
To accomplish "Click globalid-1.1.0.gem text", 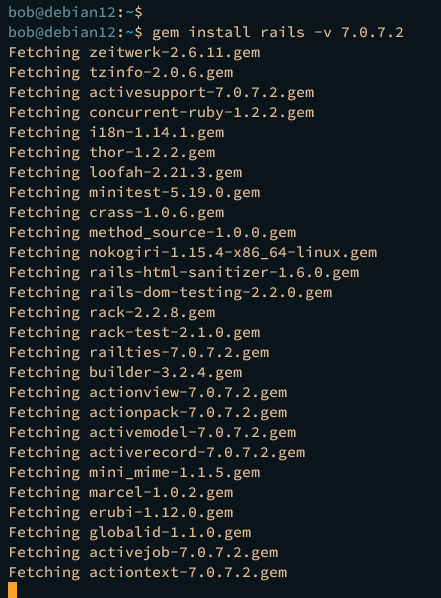I will click(170, 532).
